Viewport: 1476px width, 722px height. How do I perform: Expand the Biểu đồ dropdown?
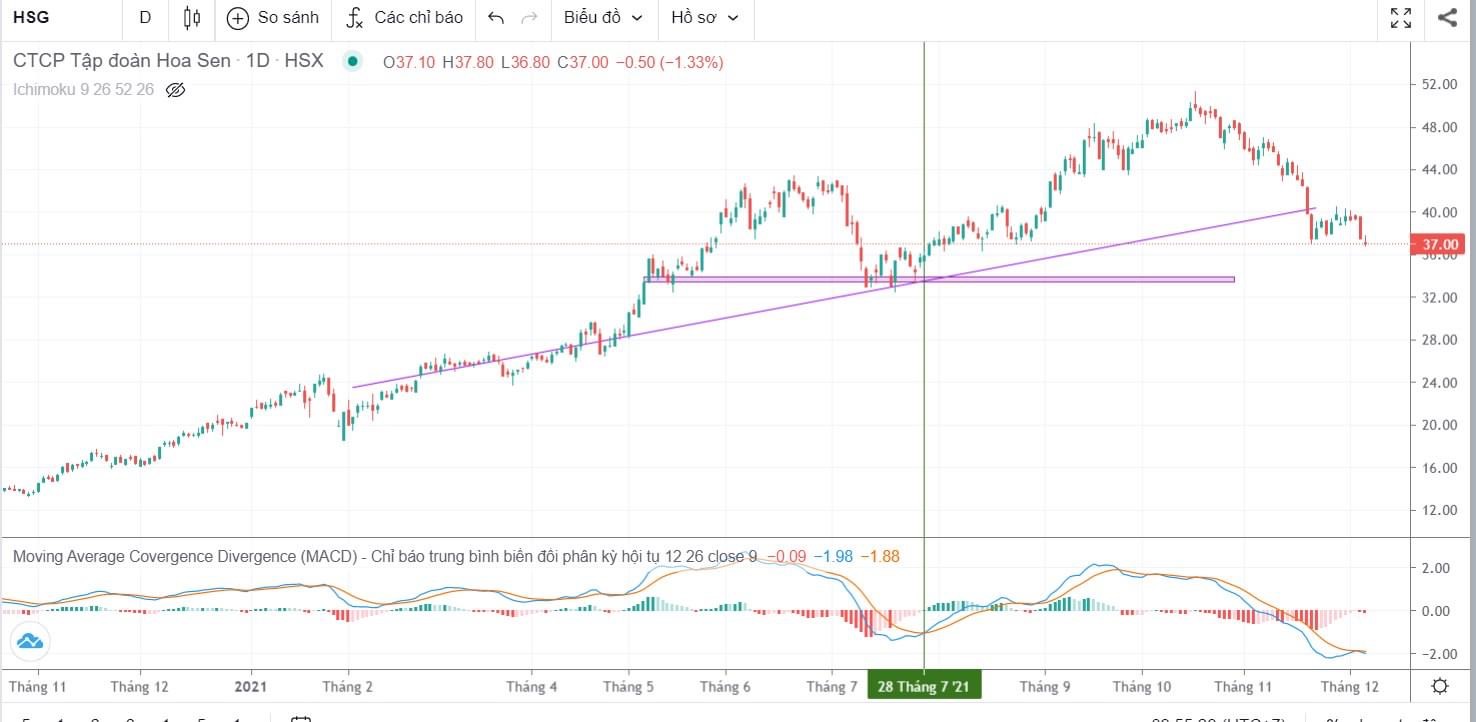tap(603, 18)
